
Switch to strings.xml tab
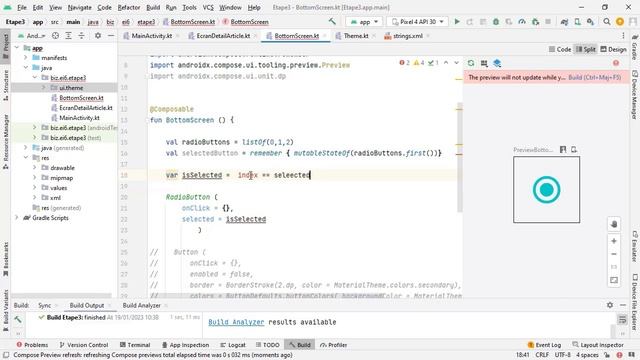click(407, 36)
